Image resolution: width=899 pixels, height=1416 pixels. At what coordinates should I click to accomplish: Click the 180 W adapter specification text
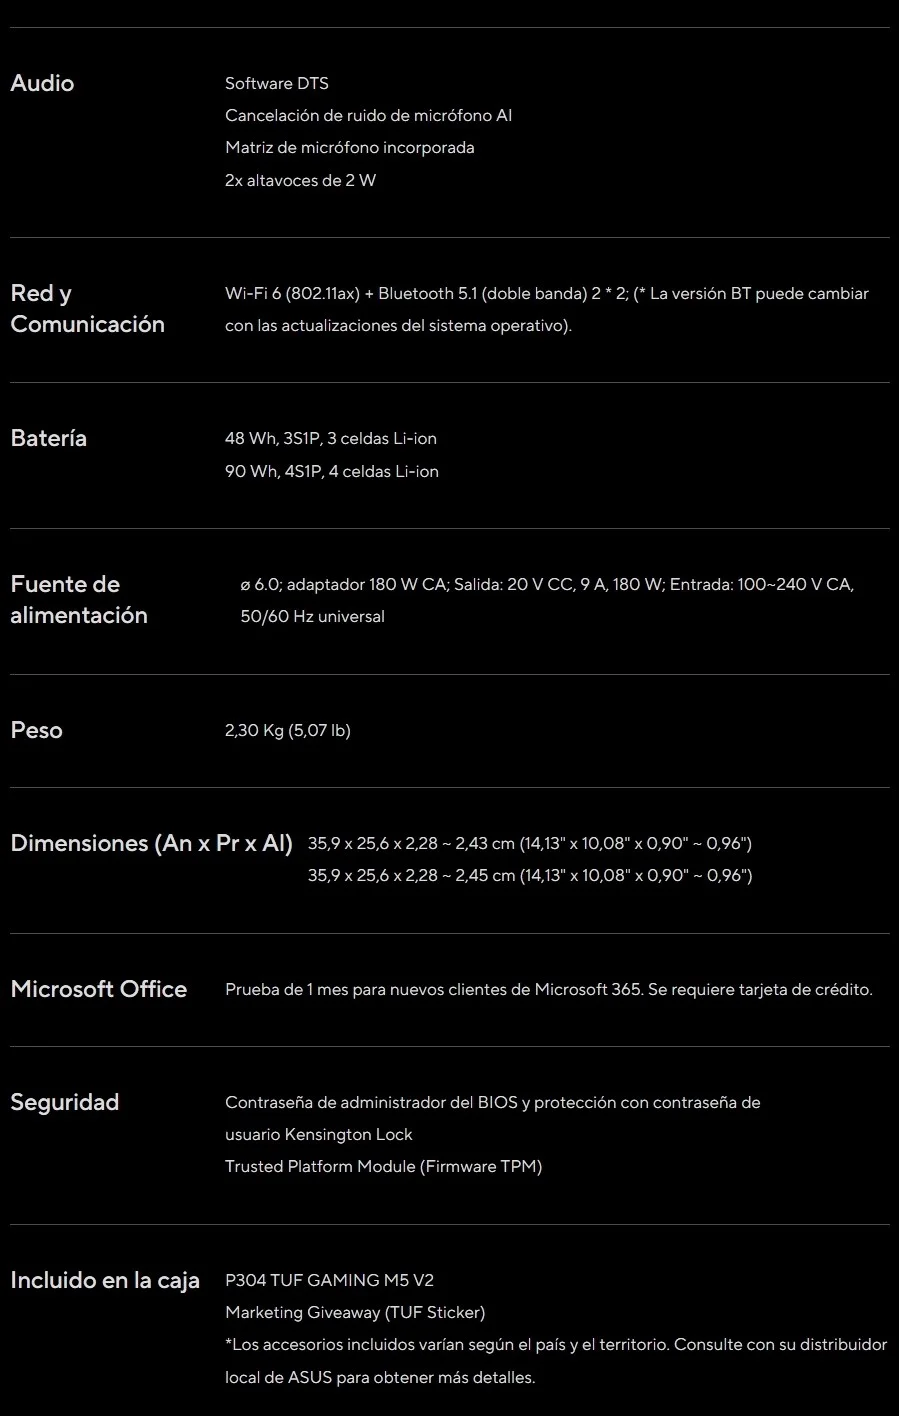pyautogui.click(x=546, y=600)
